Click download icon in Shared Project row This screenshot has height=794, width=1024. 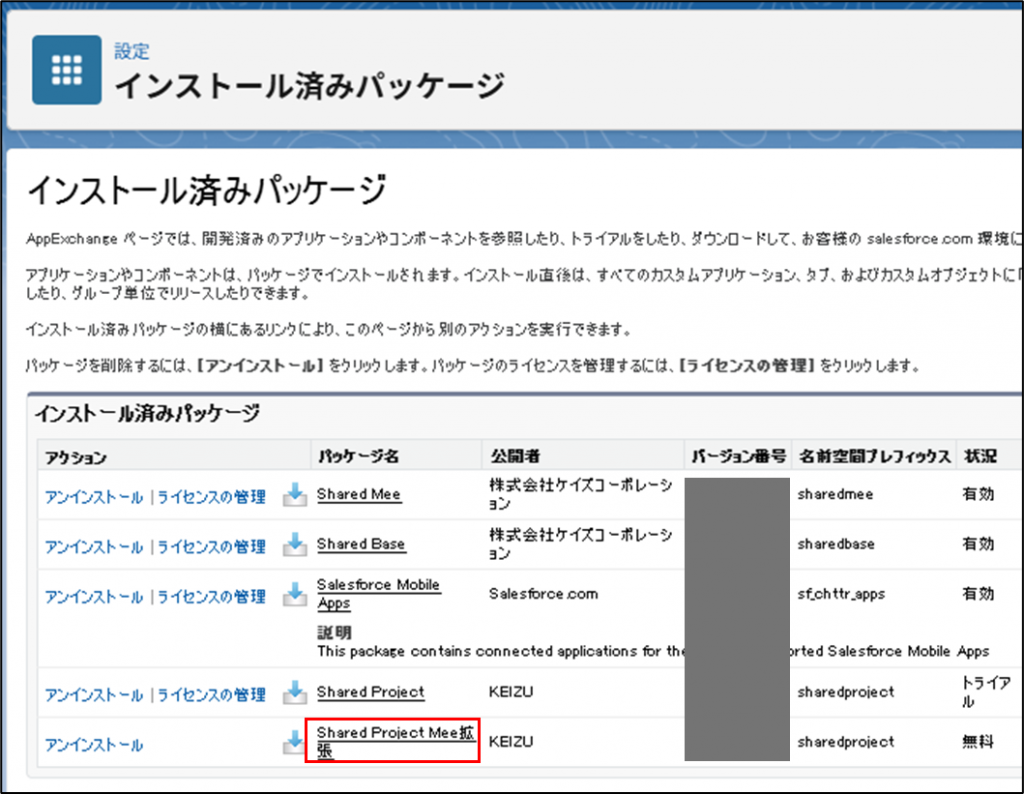point(294,692)
